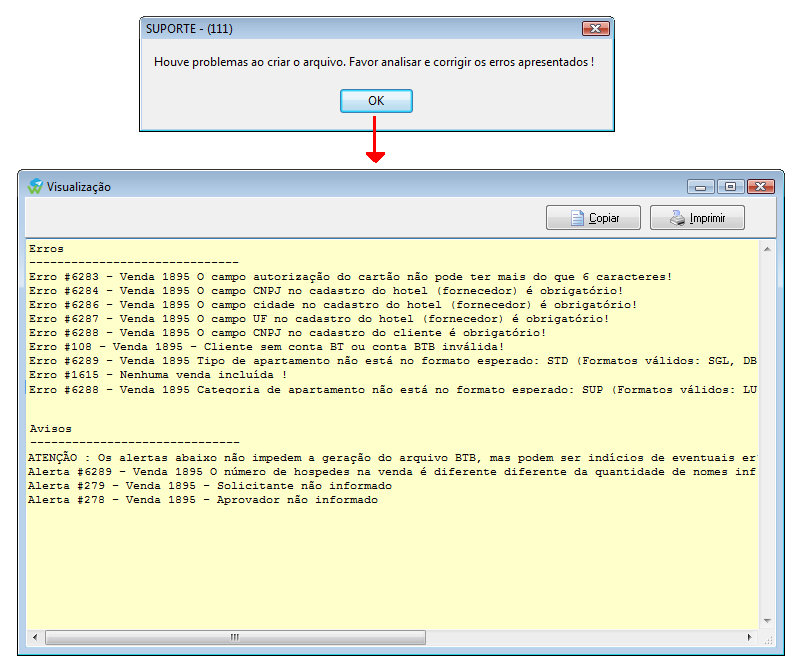Screen dimensions: 796x672
Task: Close the SUPORTE - (111) dialog
Action: point(595,28)
